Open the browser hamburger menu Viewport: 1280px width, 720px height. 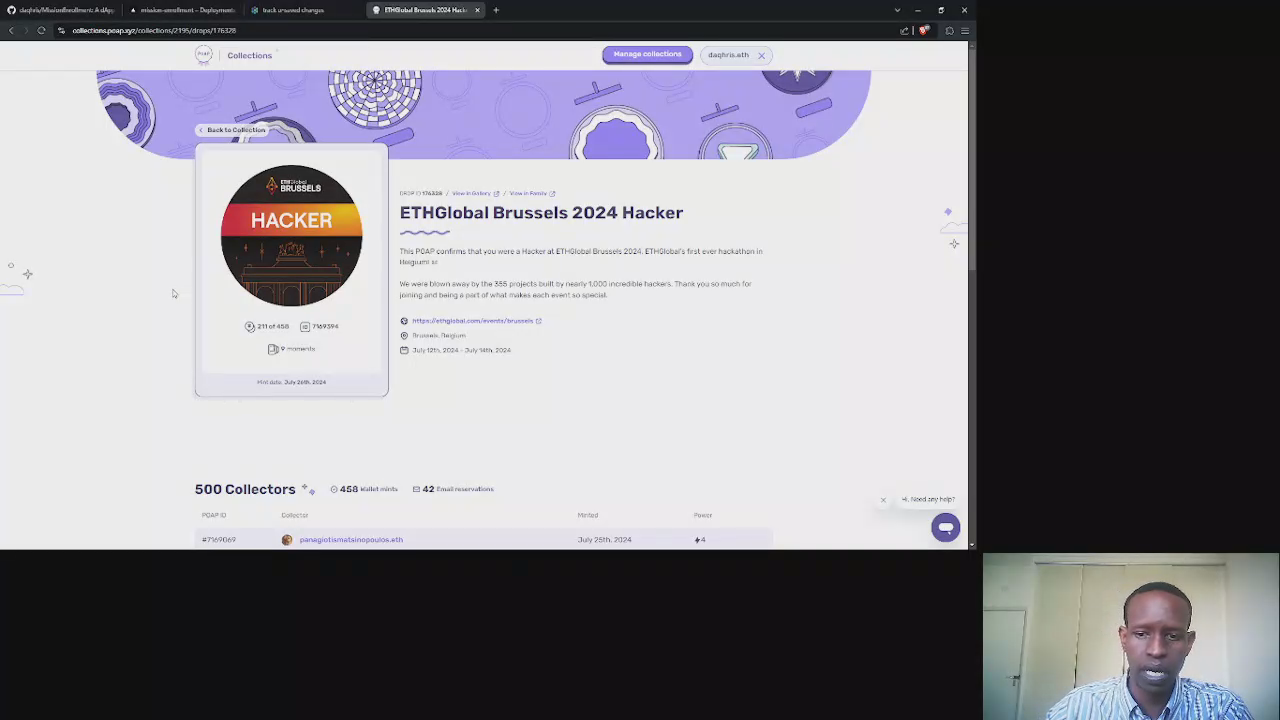click(965, 30)
